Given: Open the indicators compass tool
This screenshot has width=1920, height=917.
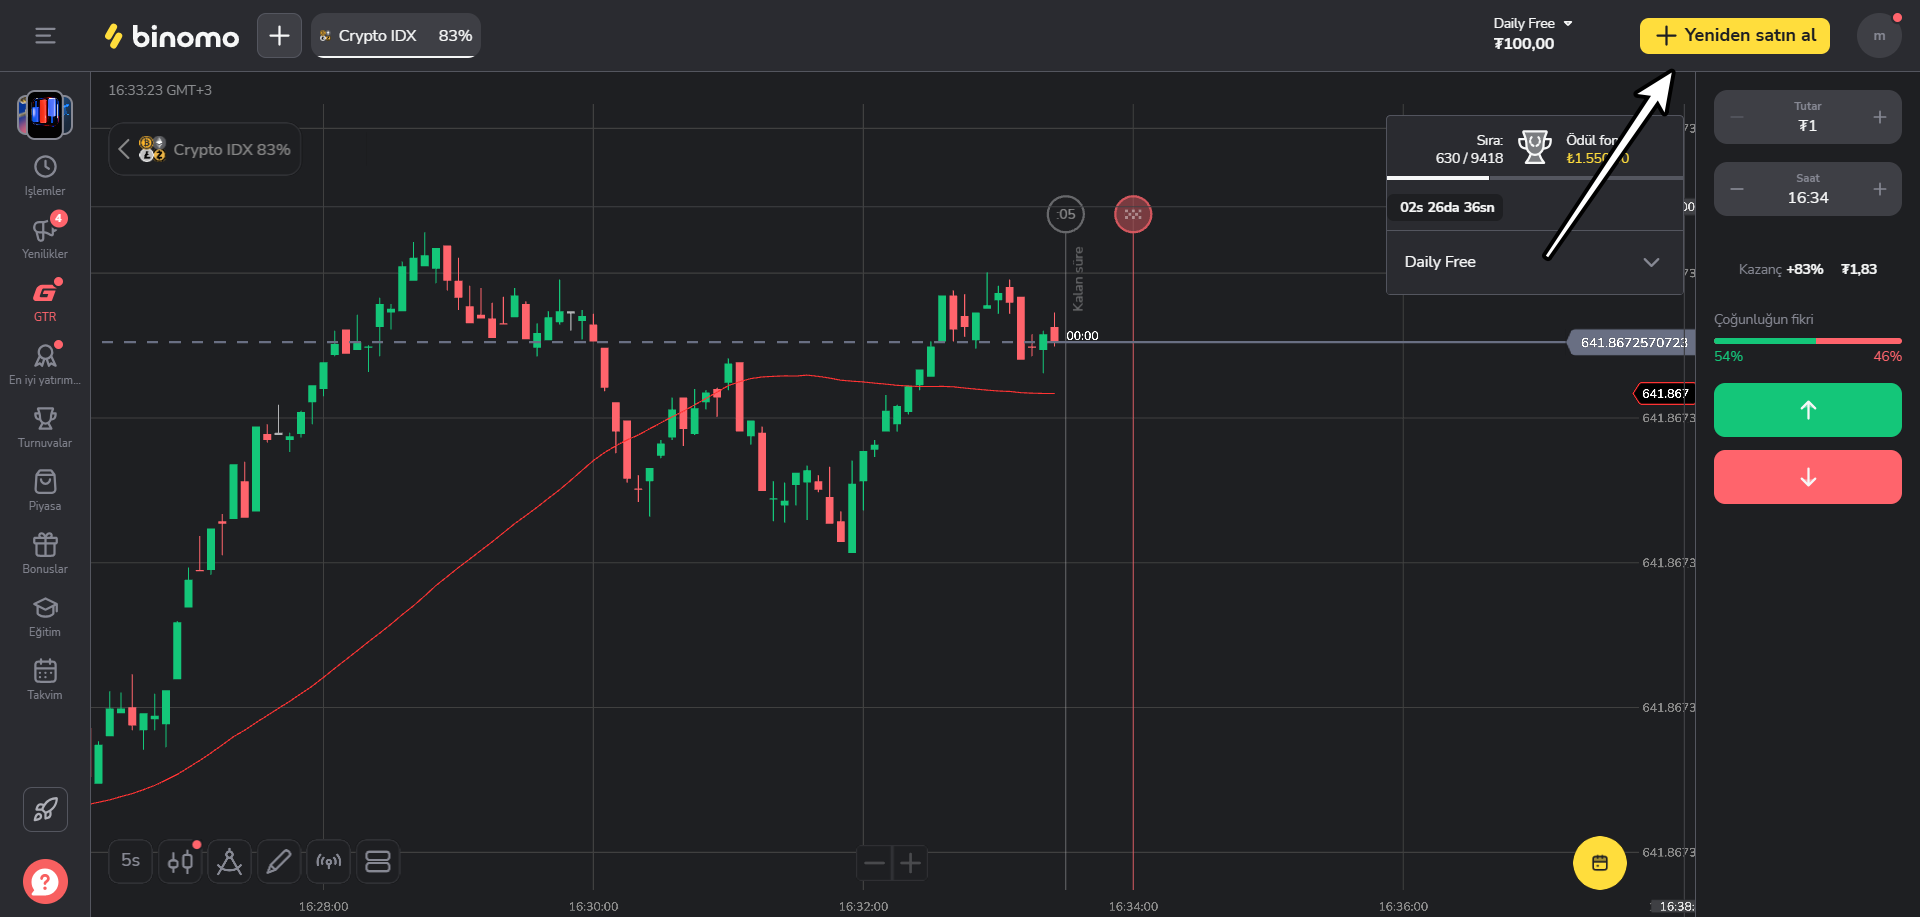Looking at the screenshot, I should tap(229, 861).
